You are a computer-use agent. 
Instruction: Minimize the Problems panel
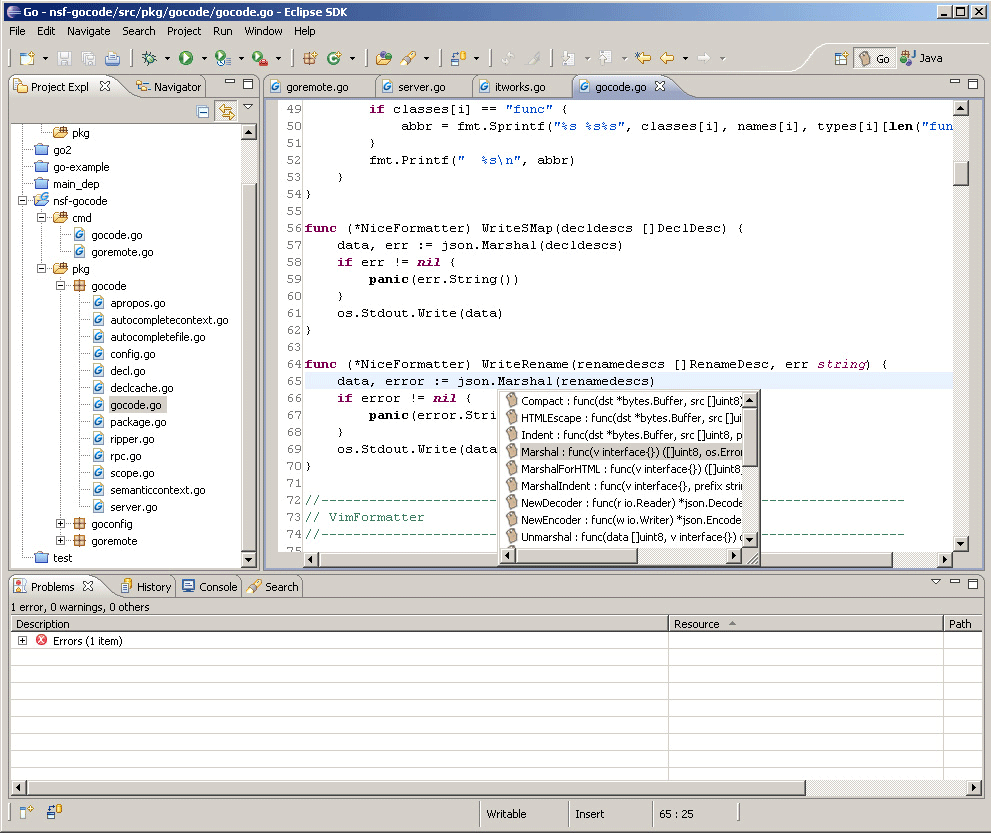pos(954,581)
